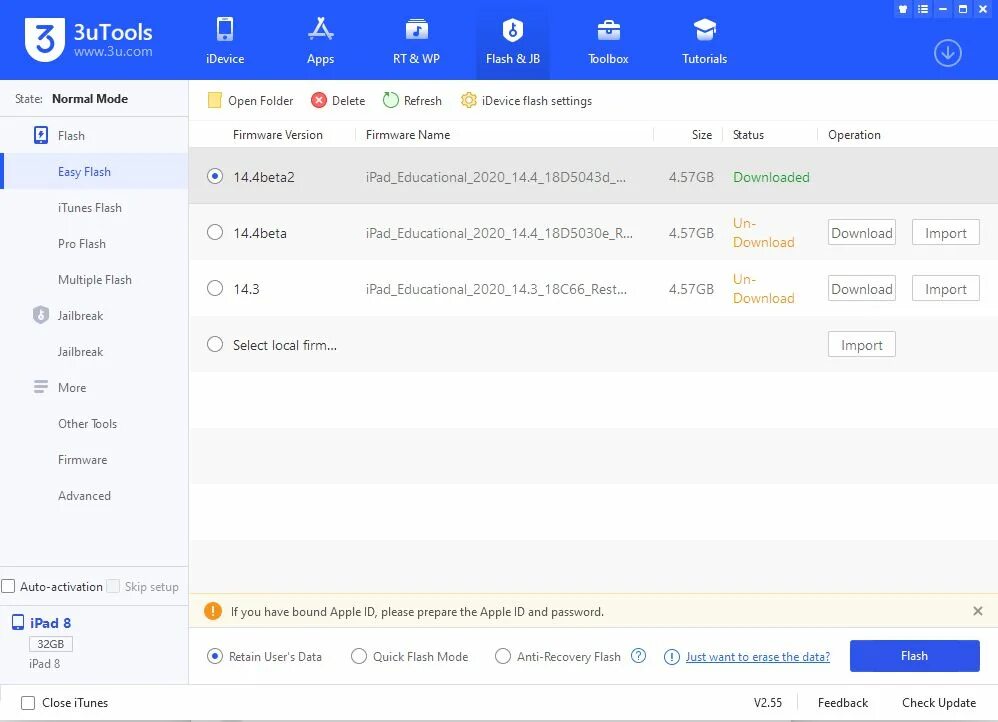Select Quick Flash Mode option
Viewport: 998px width, 722px height.
pos(359,656)
